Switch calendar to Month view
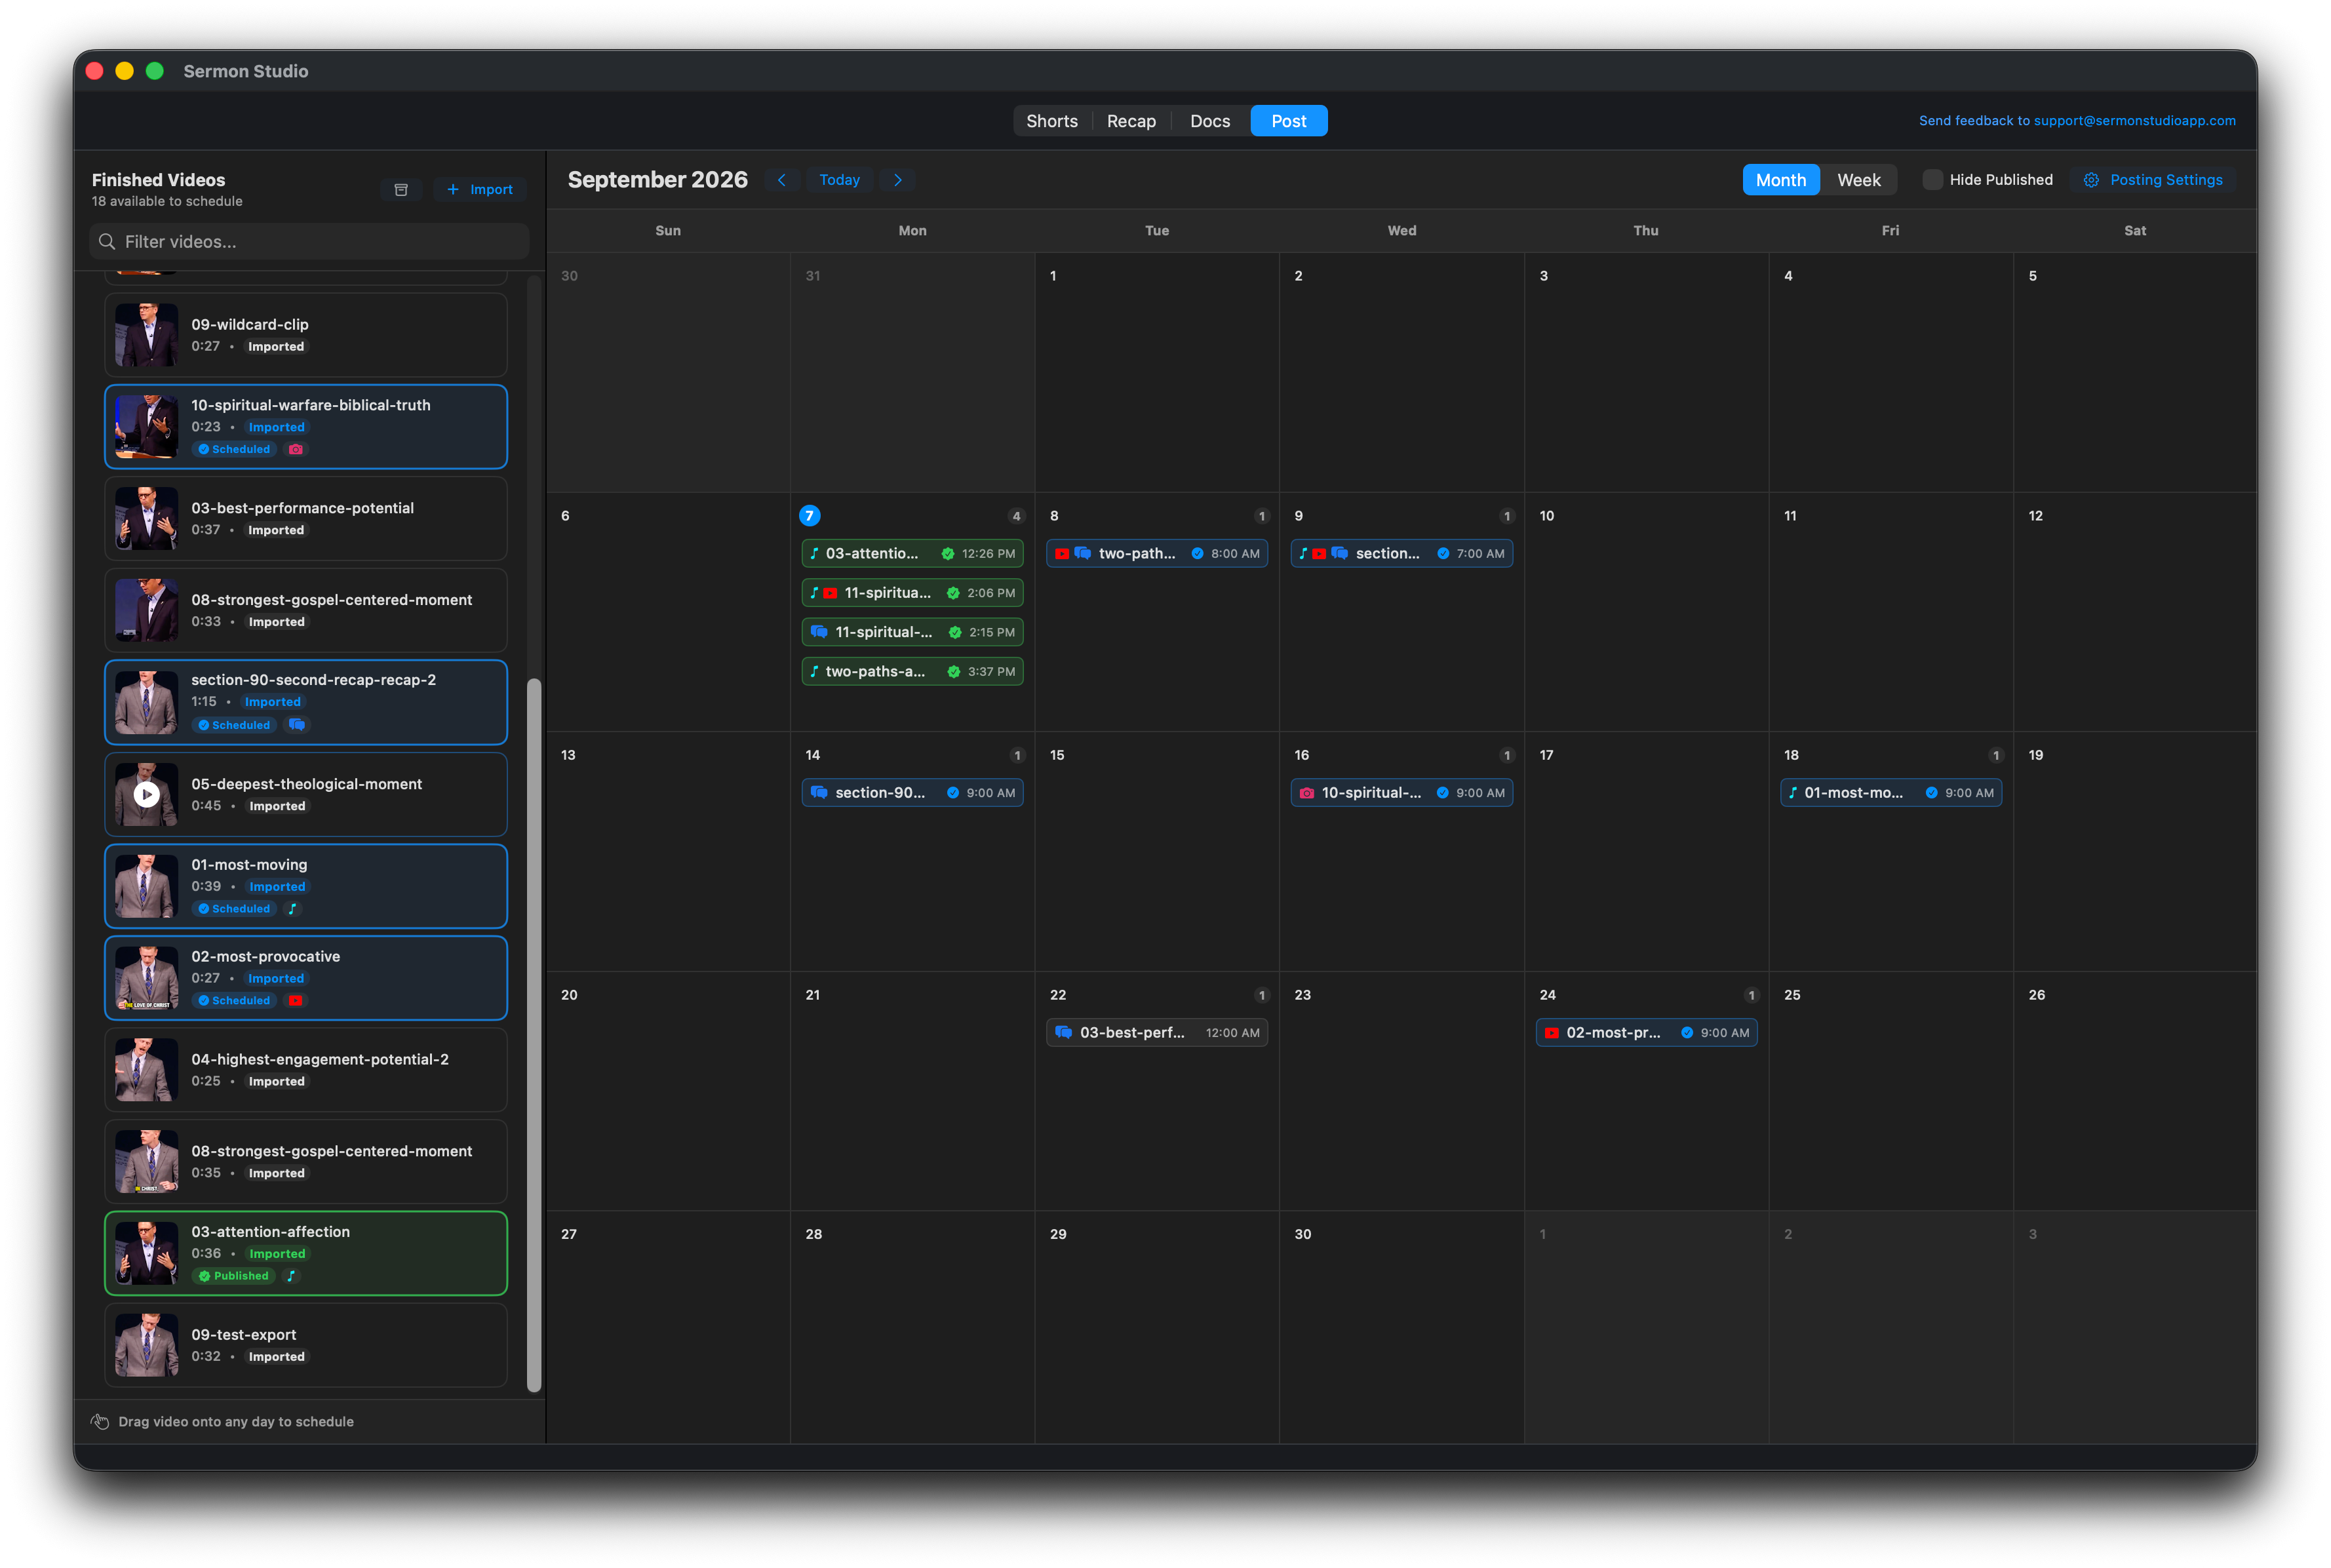The image size is (2331, 1568). click(1781, 180)
